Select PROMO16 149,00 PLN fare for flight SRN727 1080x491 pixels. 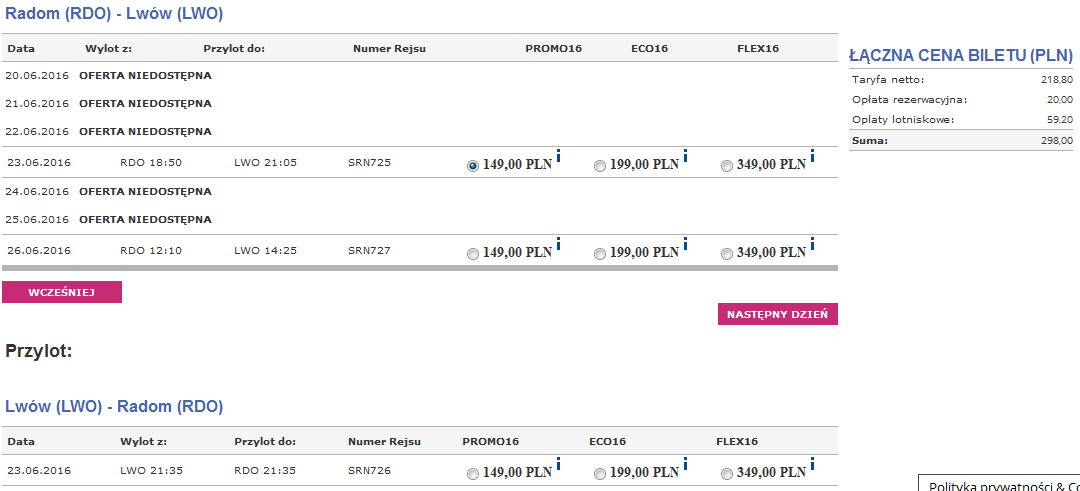tap(472, 254)
